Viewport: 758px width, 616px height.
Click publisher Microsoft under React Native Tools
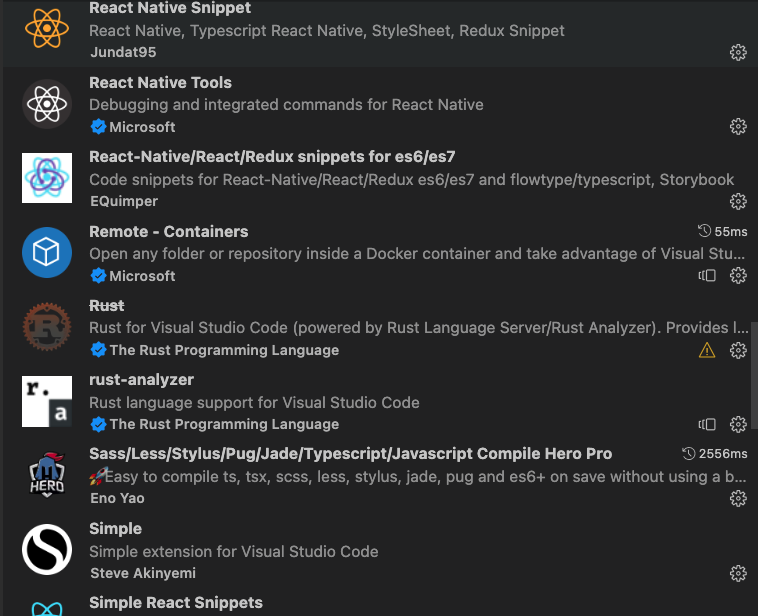(142, 127)
